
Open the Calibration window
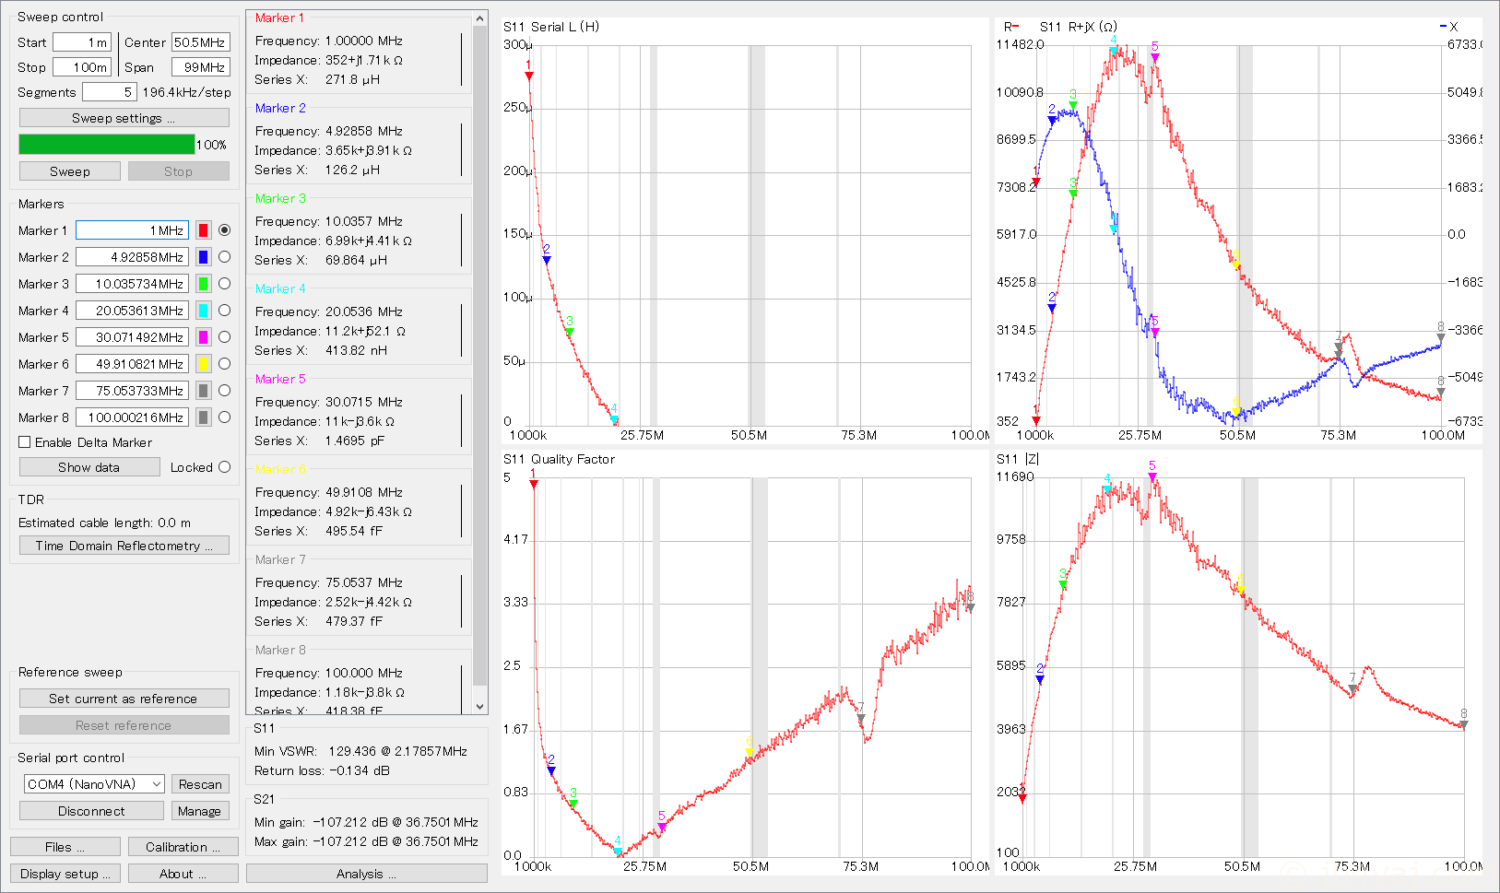click(183, 847)
